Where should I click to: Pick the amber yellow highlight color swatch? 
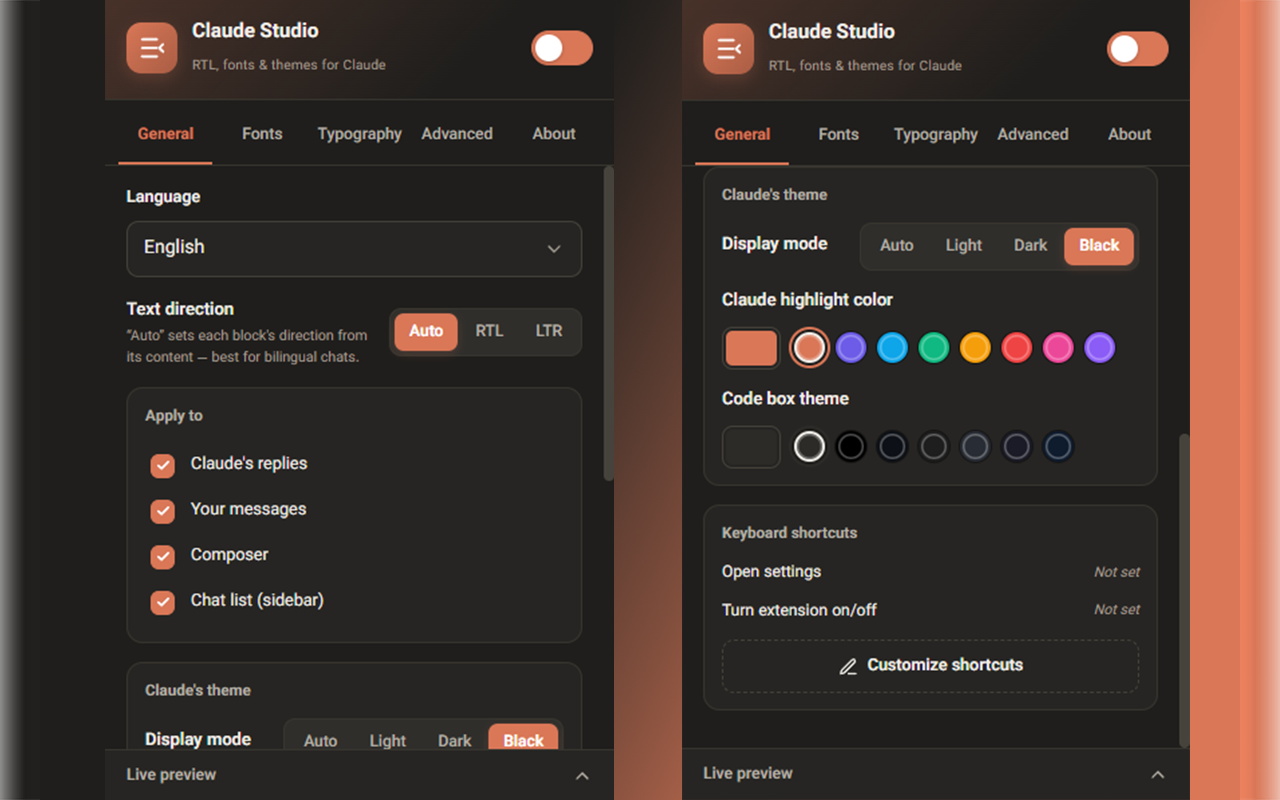[975, 348]
